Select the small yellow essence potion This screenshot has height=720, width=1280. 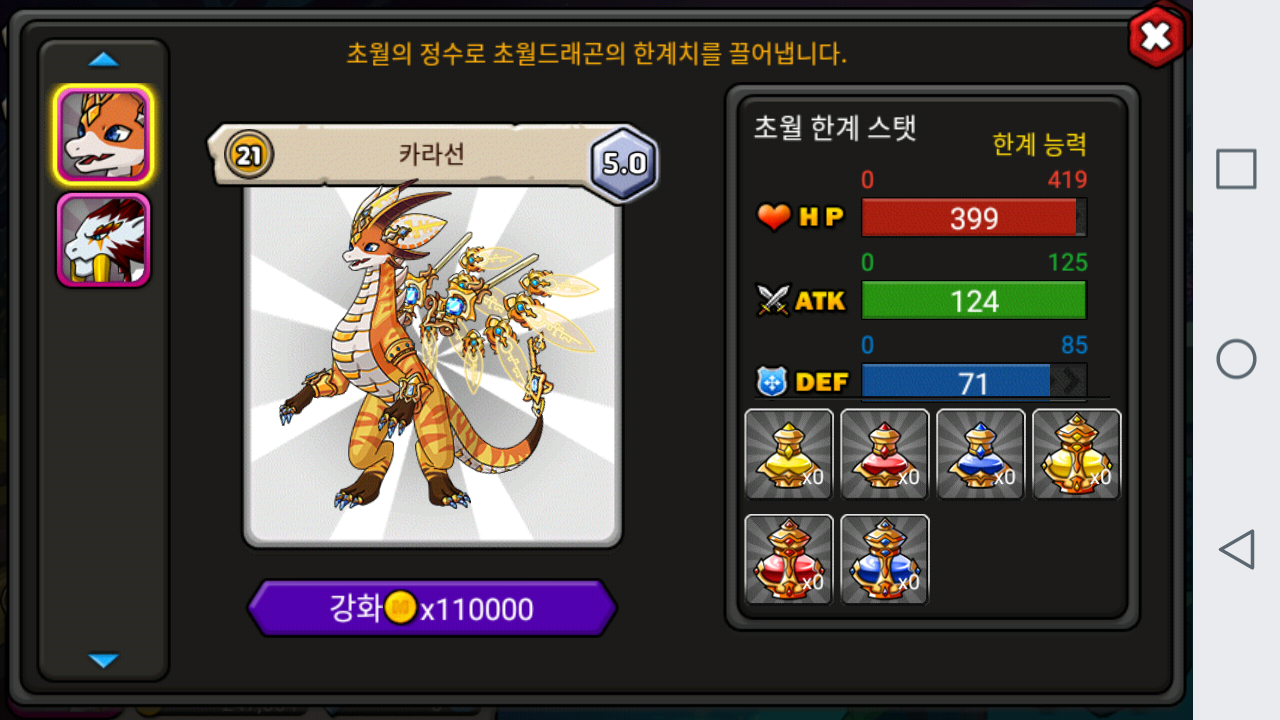[789, 454]
